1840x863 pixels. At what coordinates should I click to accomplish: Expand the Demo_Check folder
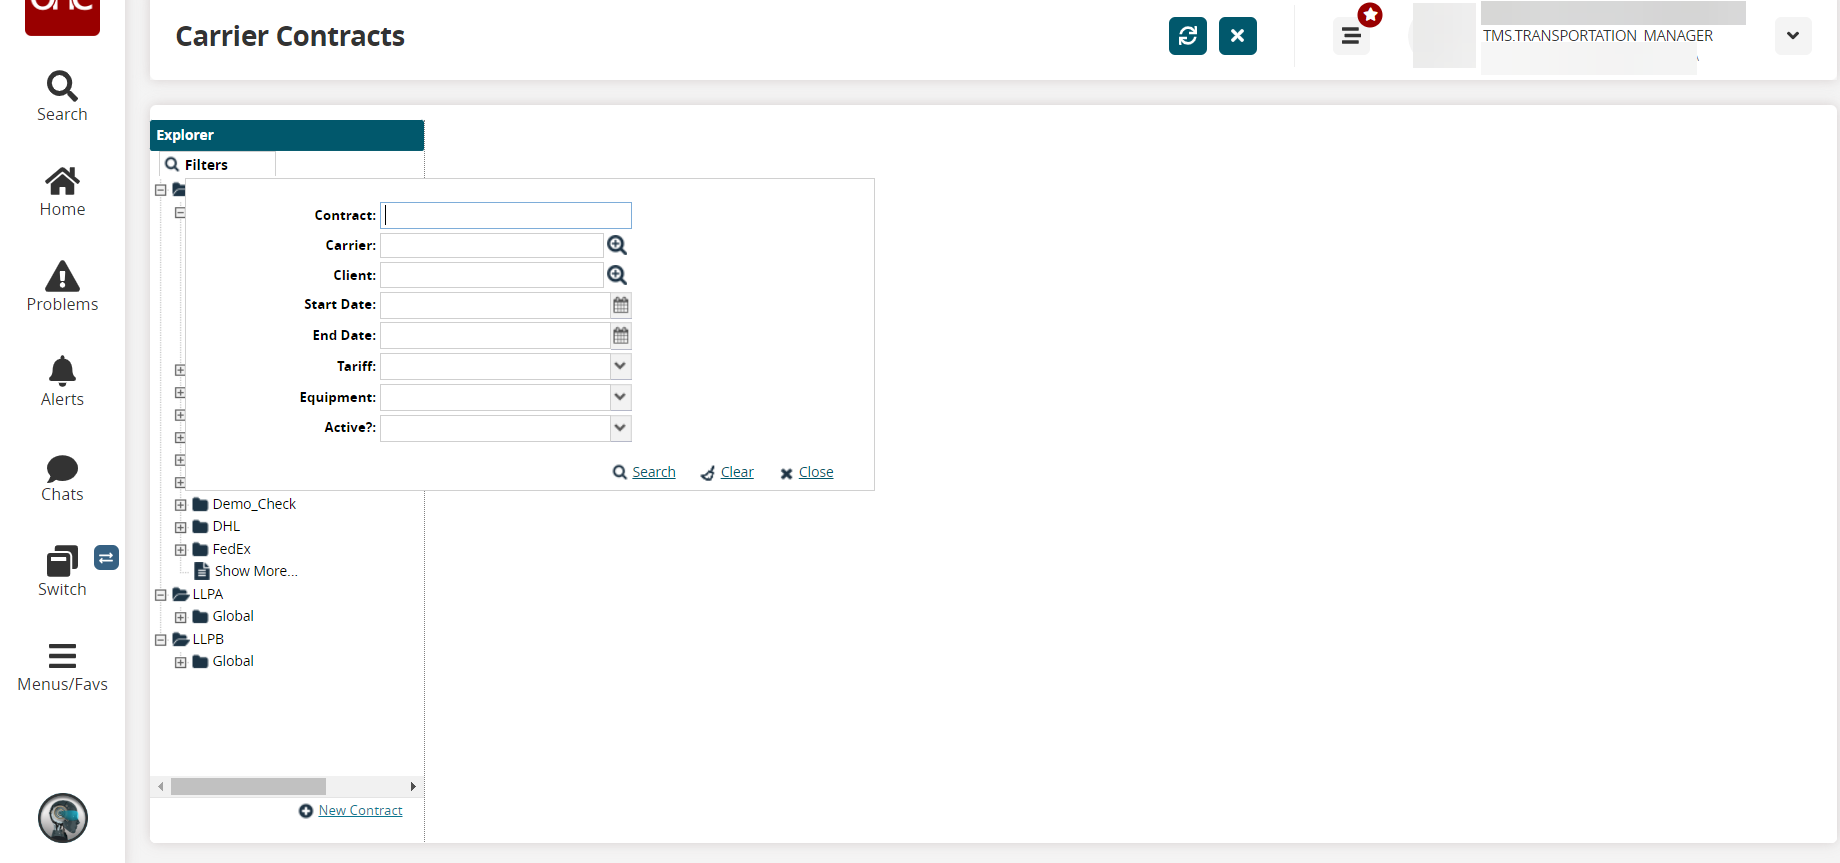pyautogui.click(x=181, y=505)
